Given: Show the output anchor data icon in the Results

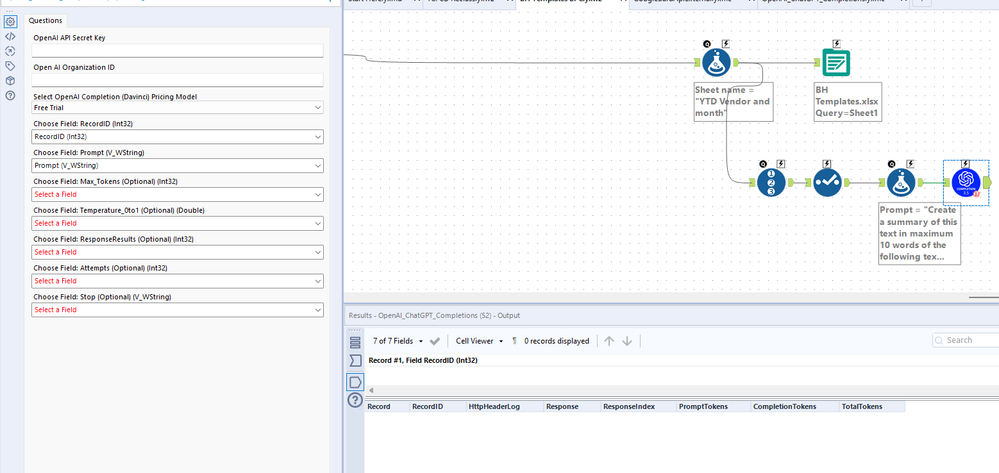Looking at the screenshot, I should click(356, 381).
